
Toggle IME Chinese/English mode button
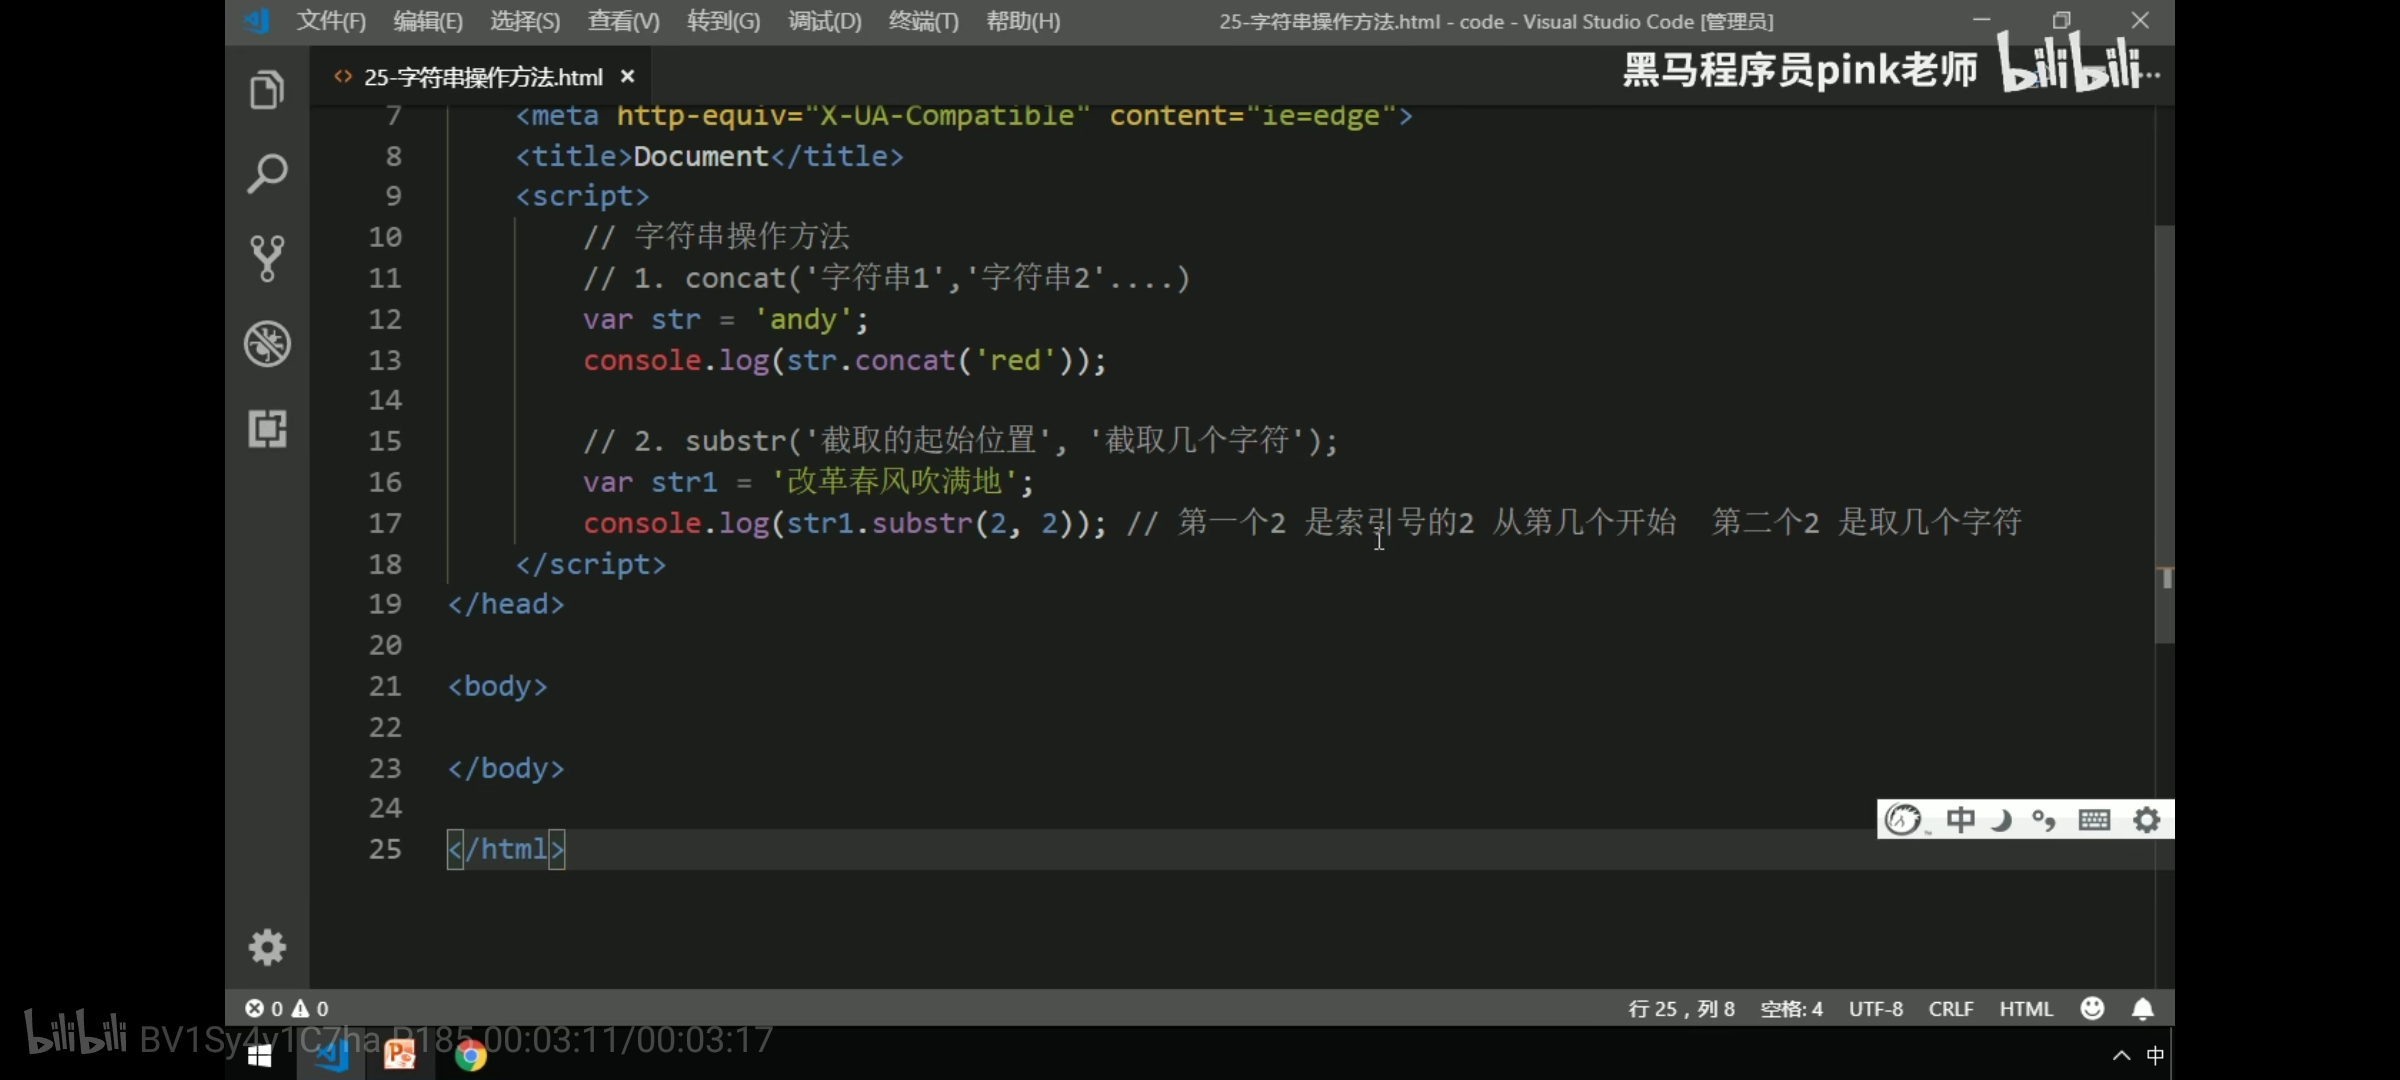tap(1960, 820)
